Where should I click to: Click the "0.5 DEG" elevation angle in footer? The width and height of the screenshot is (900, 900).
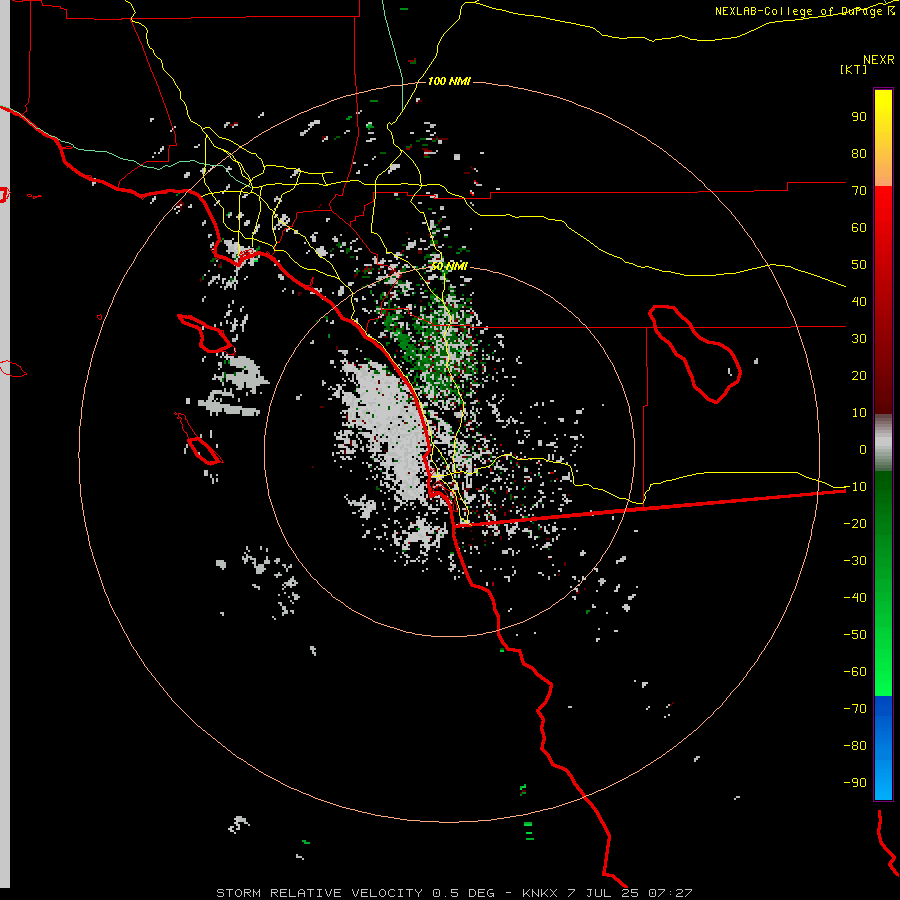coord(463,893)
